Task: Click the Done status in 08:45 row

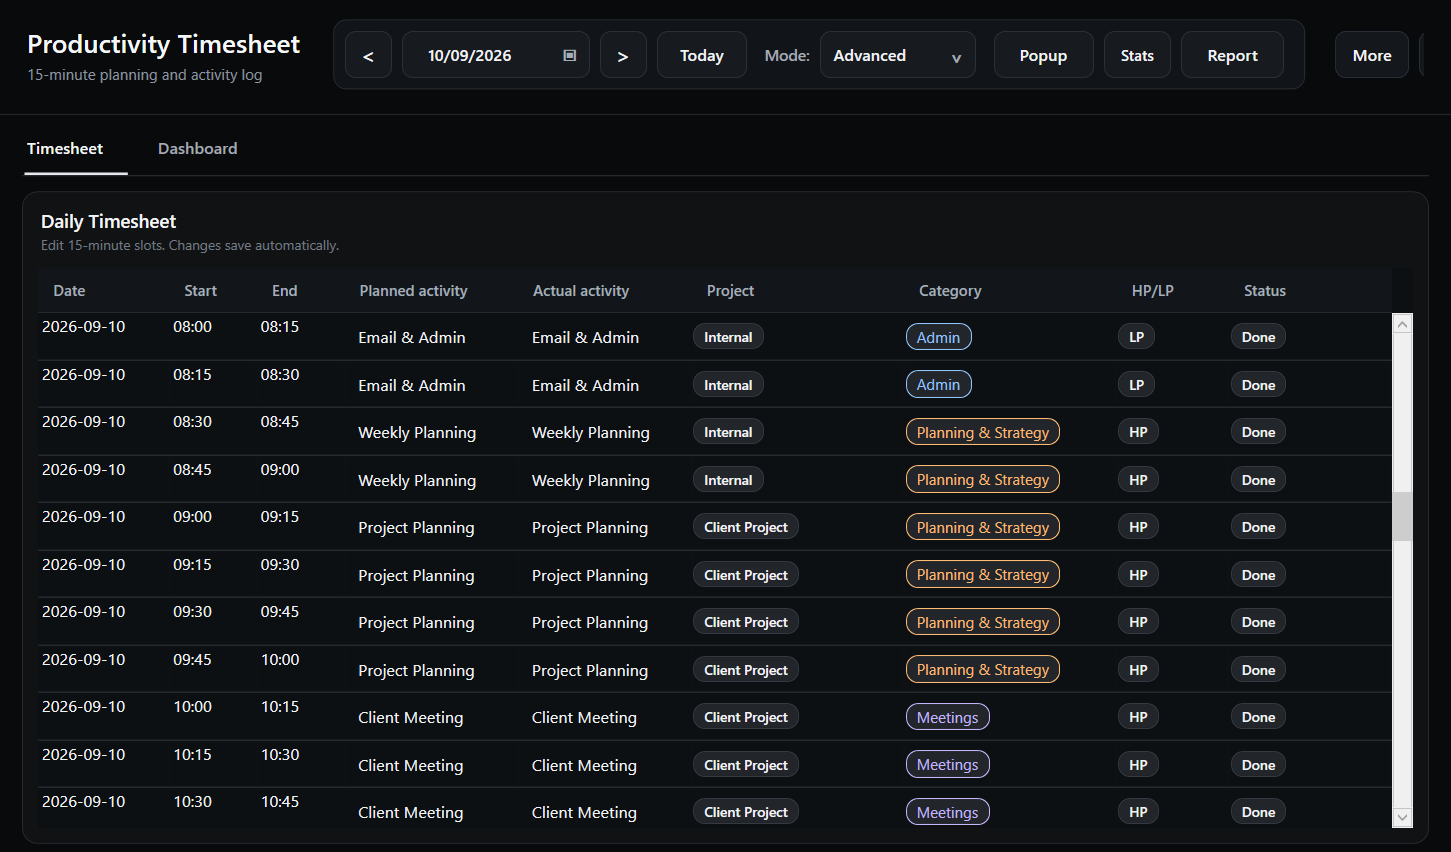Action: coord(1258,480)
